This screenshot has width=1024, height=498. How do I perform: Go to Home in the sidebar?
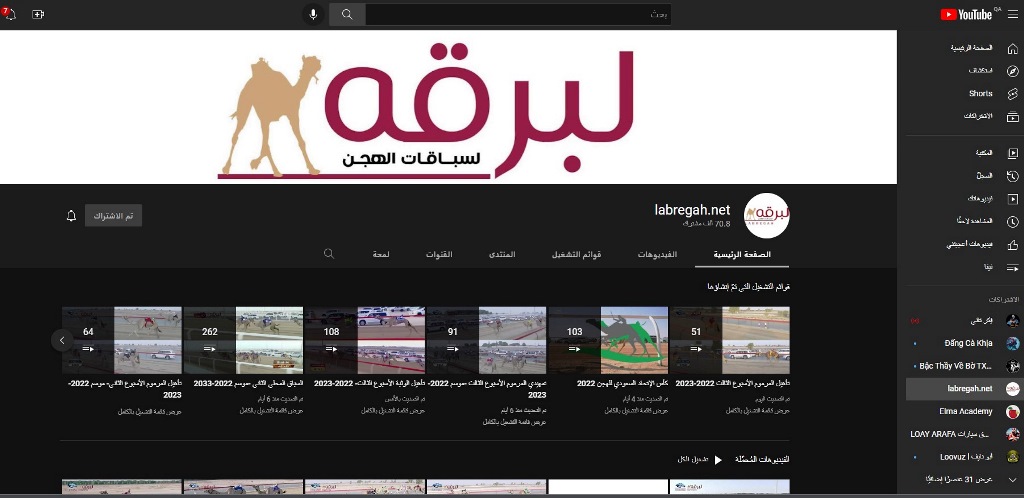tap(965, 48)
